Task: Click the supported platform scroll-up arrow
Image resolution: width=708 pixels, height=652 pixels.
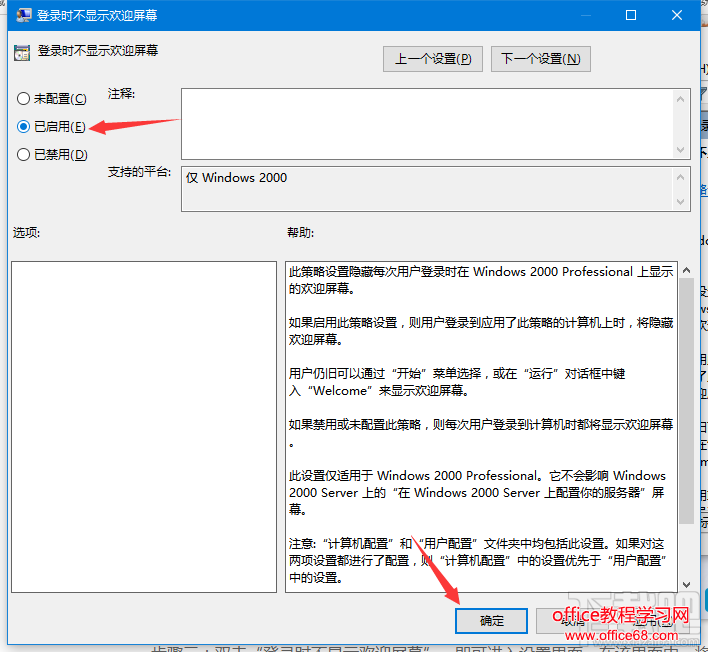Action: pos(680,177)
